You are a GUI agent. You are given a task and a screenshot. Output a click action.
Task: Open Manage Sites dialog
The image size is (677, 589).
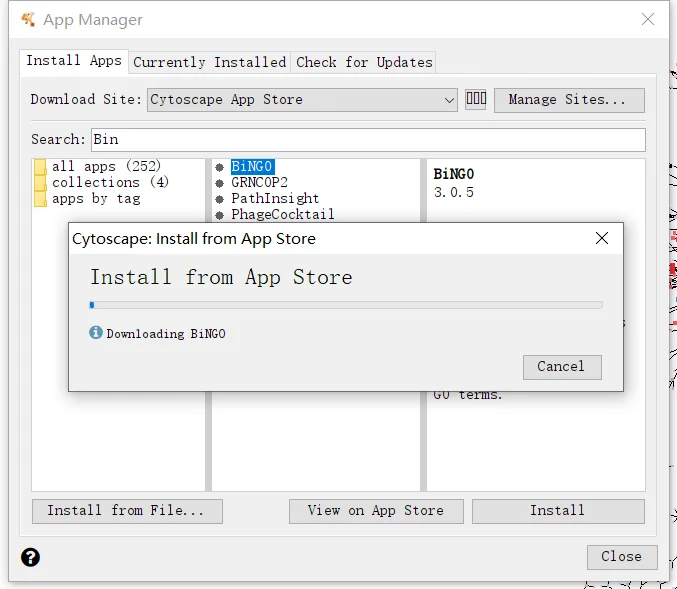coord(569,100)
